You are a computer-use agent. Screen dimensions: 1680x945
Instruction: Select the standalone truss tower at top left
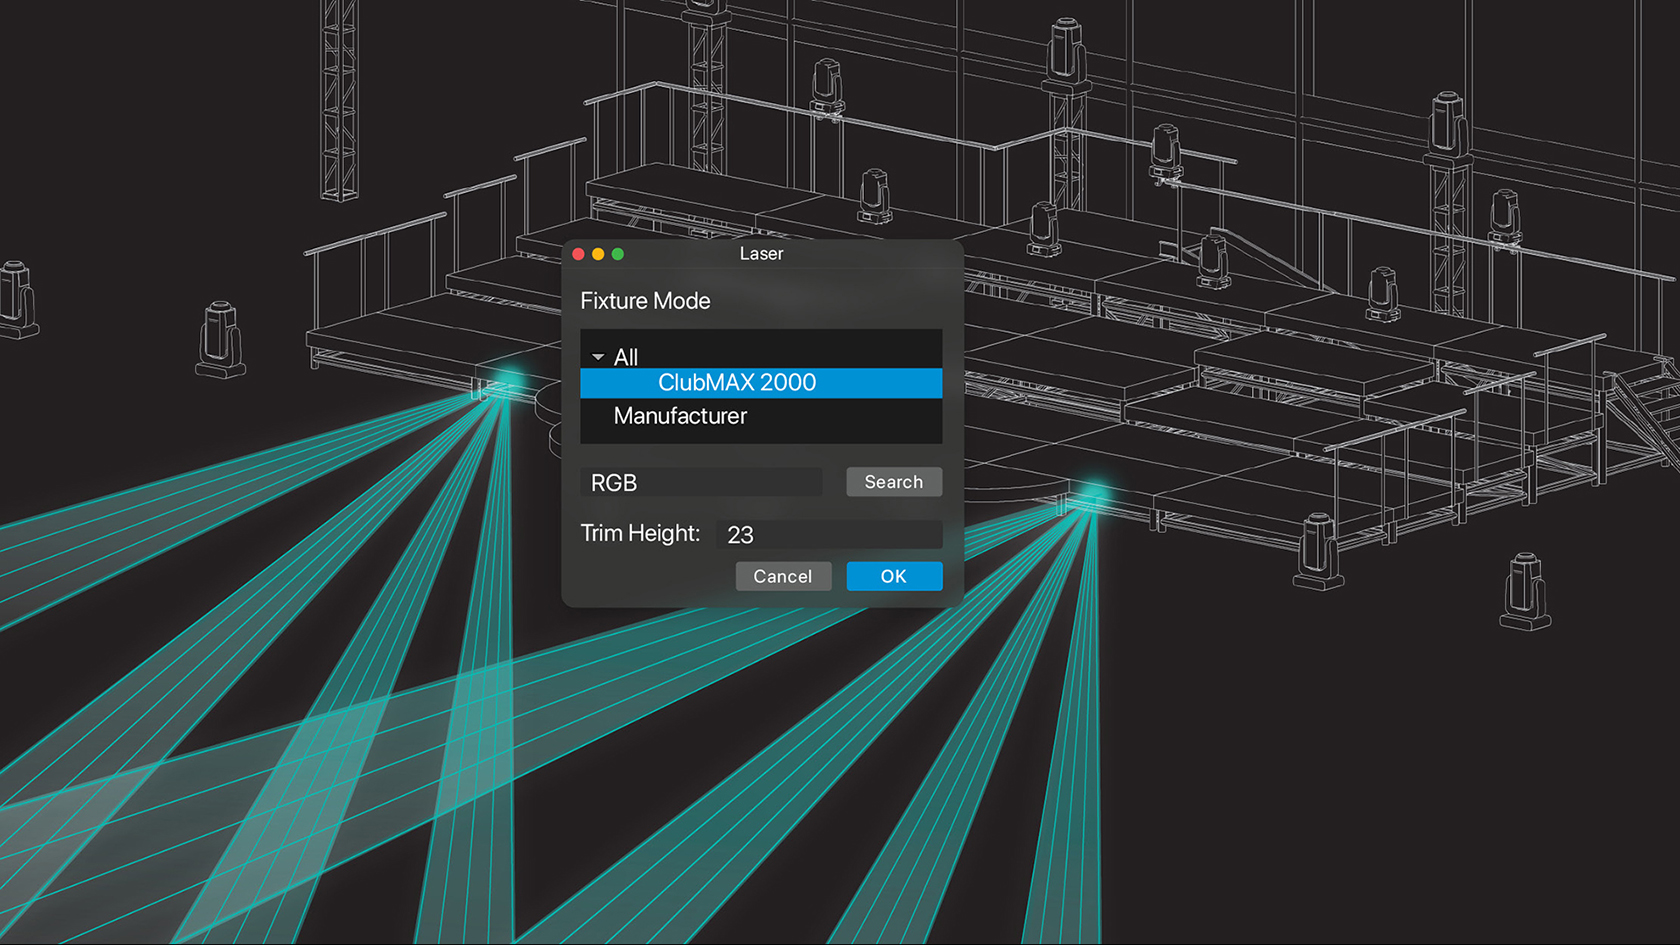pos(339,100)
